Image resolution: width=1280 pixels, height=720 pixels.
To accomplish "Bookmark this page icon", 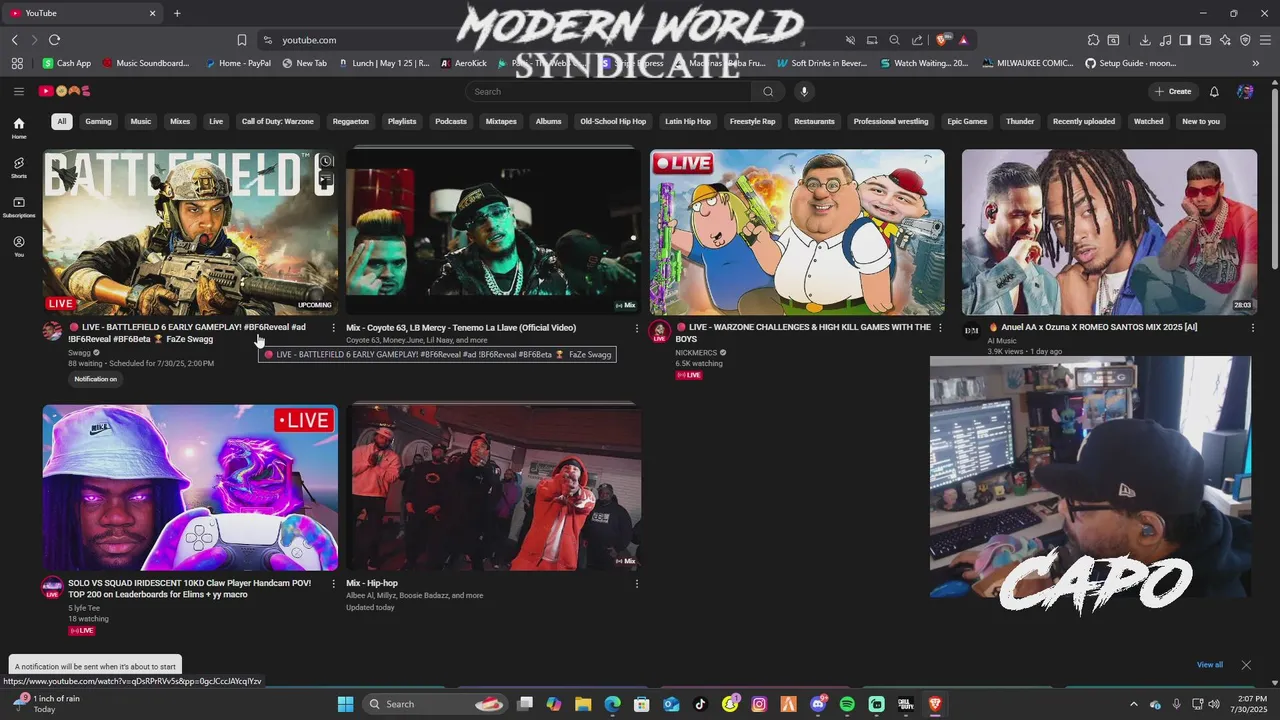I will pos(242,40).
